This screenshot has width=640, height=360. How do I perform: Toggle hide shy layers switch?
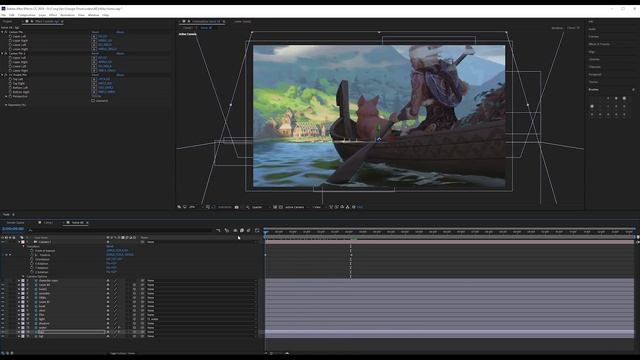(235, 231)
